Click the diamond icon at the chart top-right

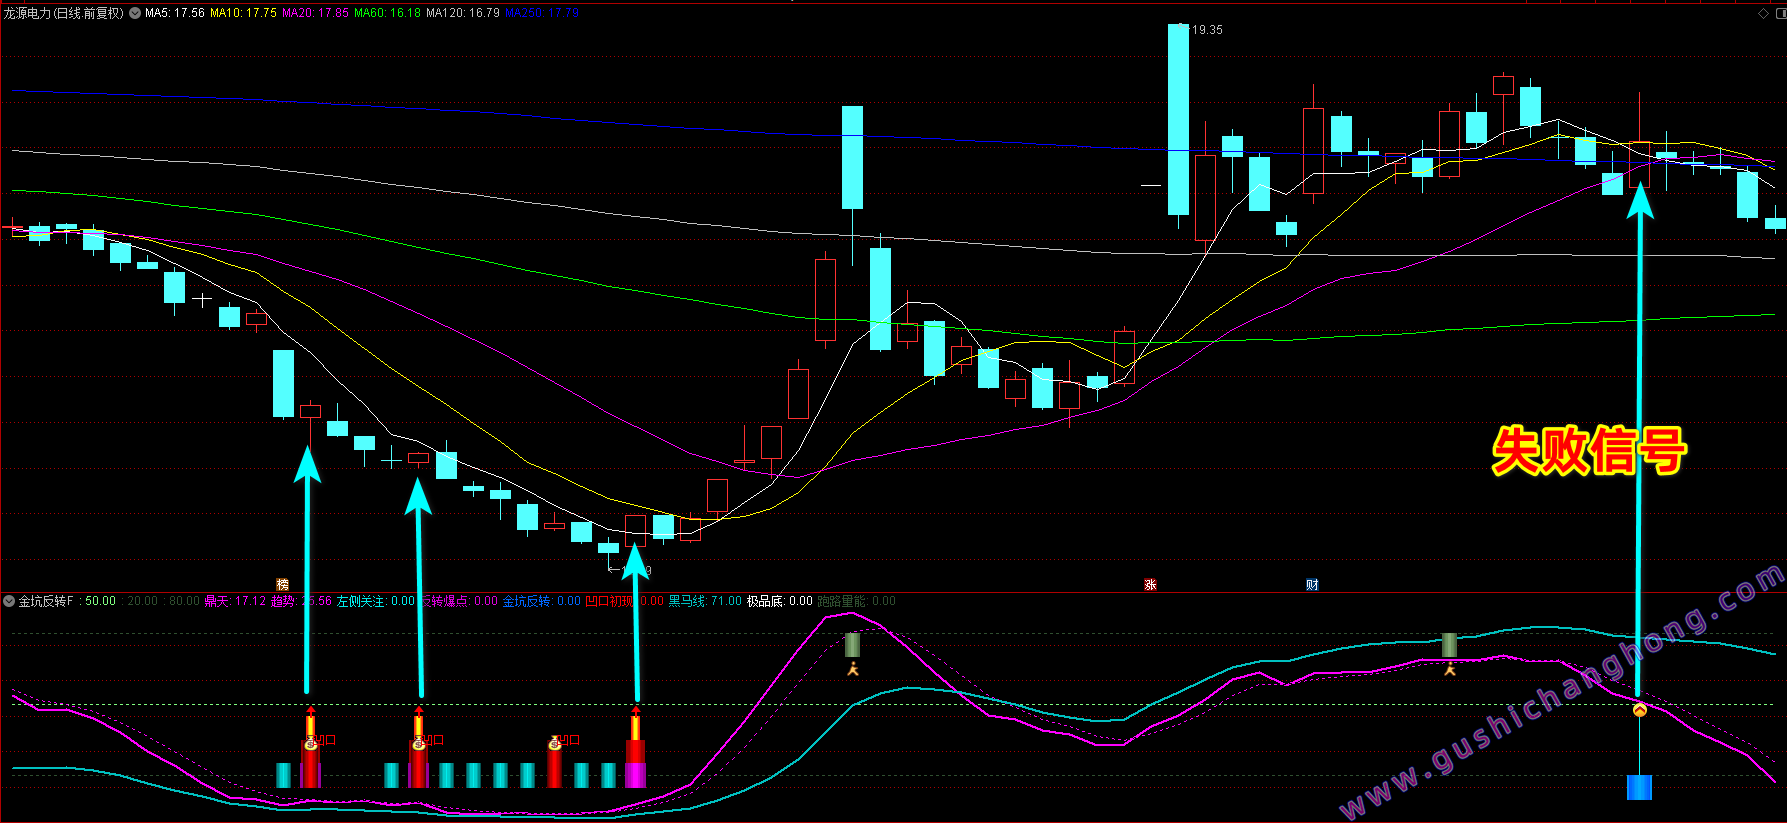1763,13
